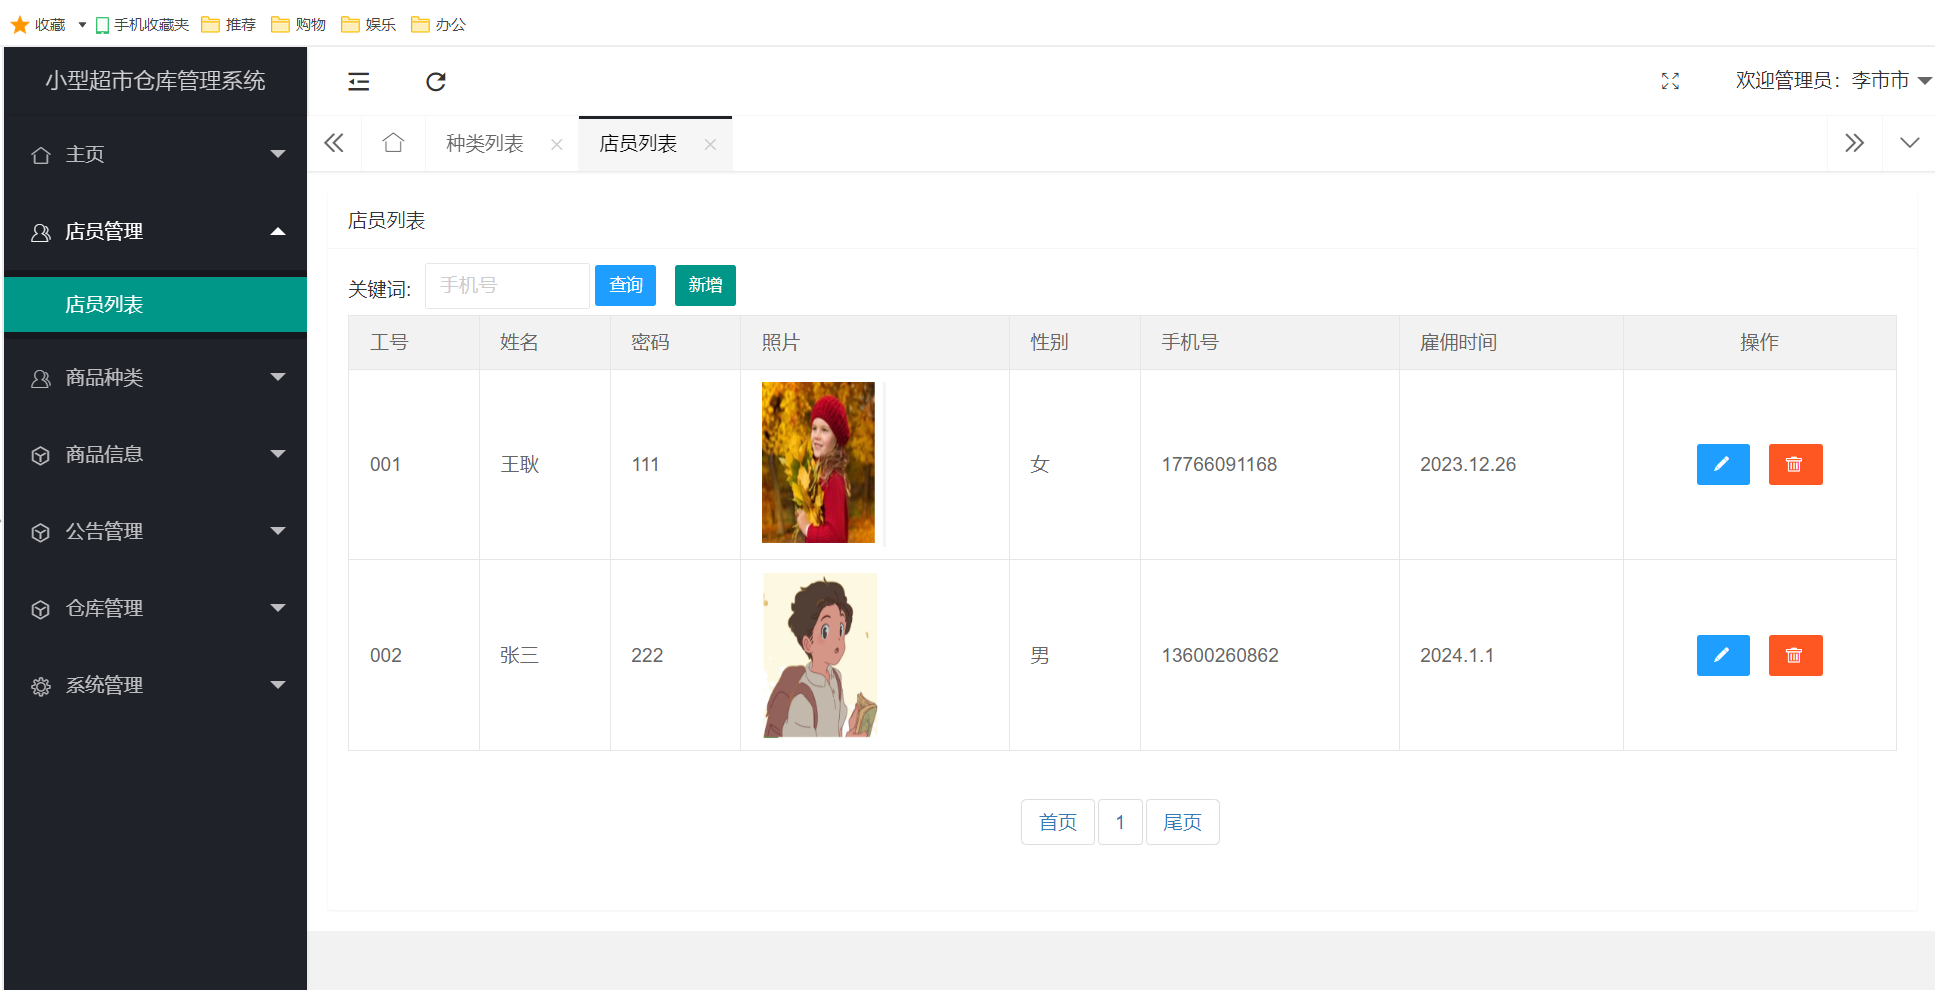The image size is (1935, 990).
Task: Switch to the 种类列表 tab
Action: (x=484, y=143)
